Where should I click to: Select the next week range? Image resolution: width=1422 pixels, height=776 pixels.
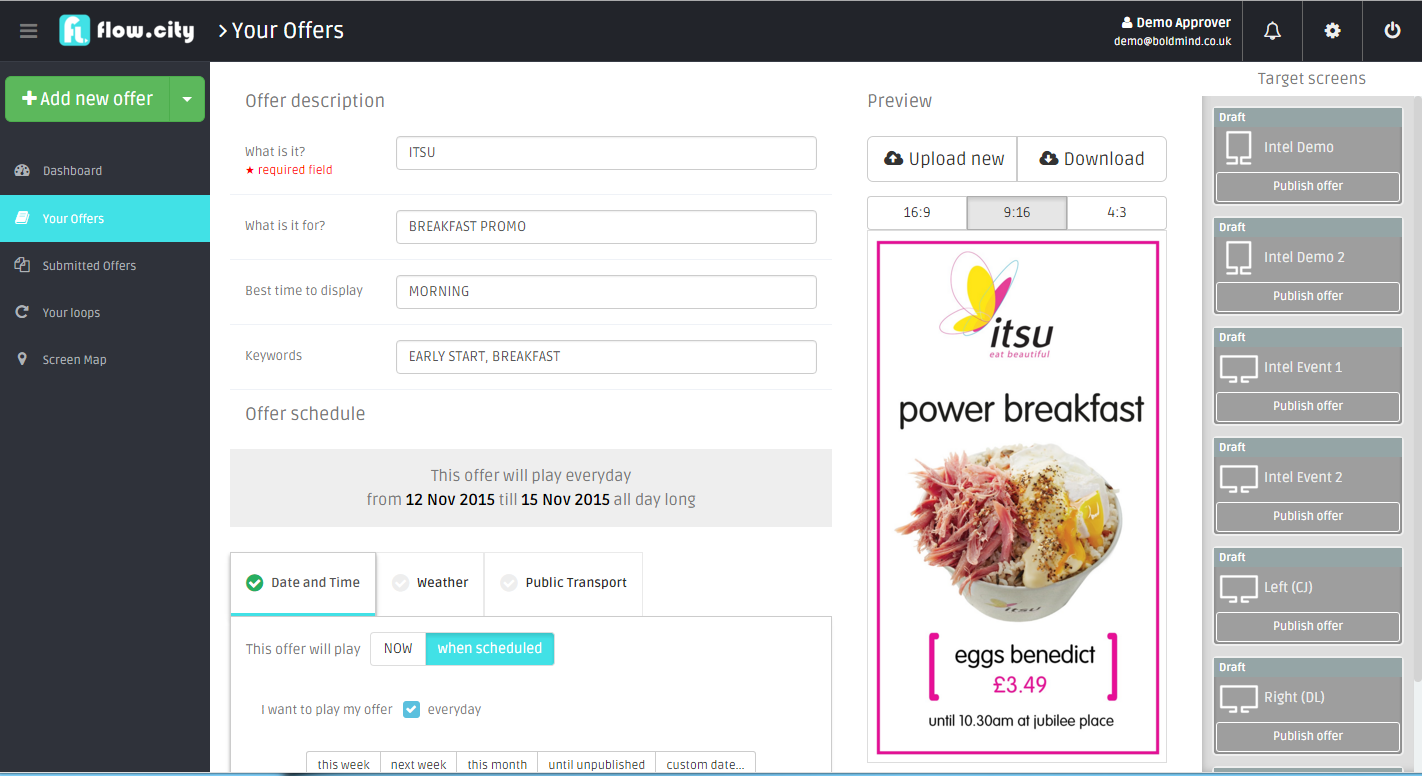click(418, 764)
